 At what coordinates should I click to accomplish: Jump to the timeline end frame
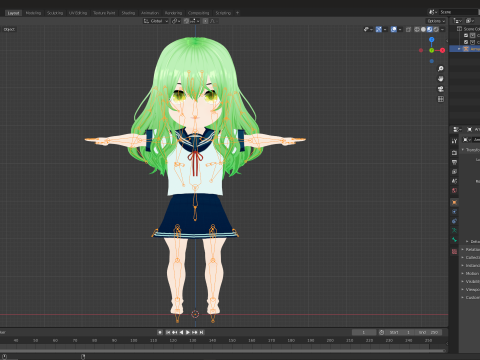201,332
